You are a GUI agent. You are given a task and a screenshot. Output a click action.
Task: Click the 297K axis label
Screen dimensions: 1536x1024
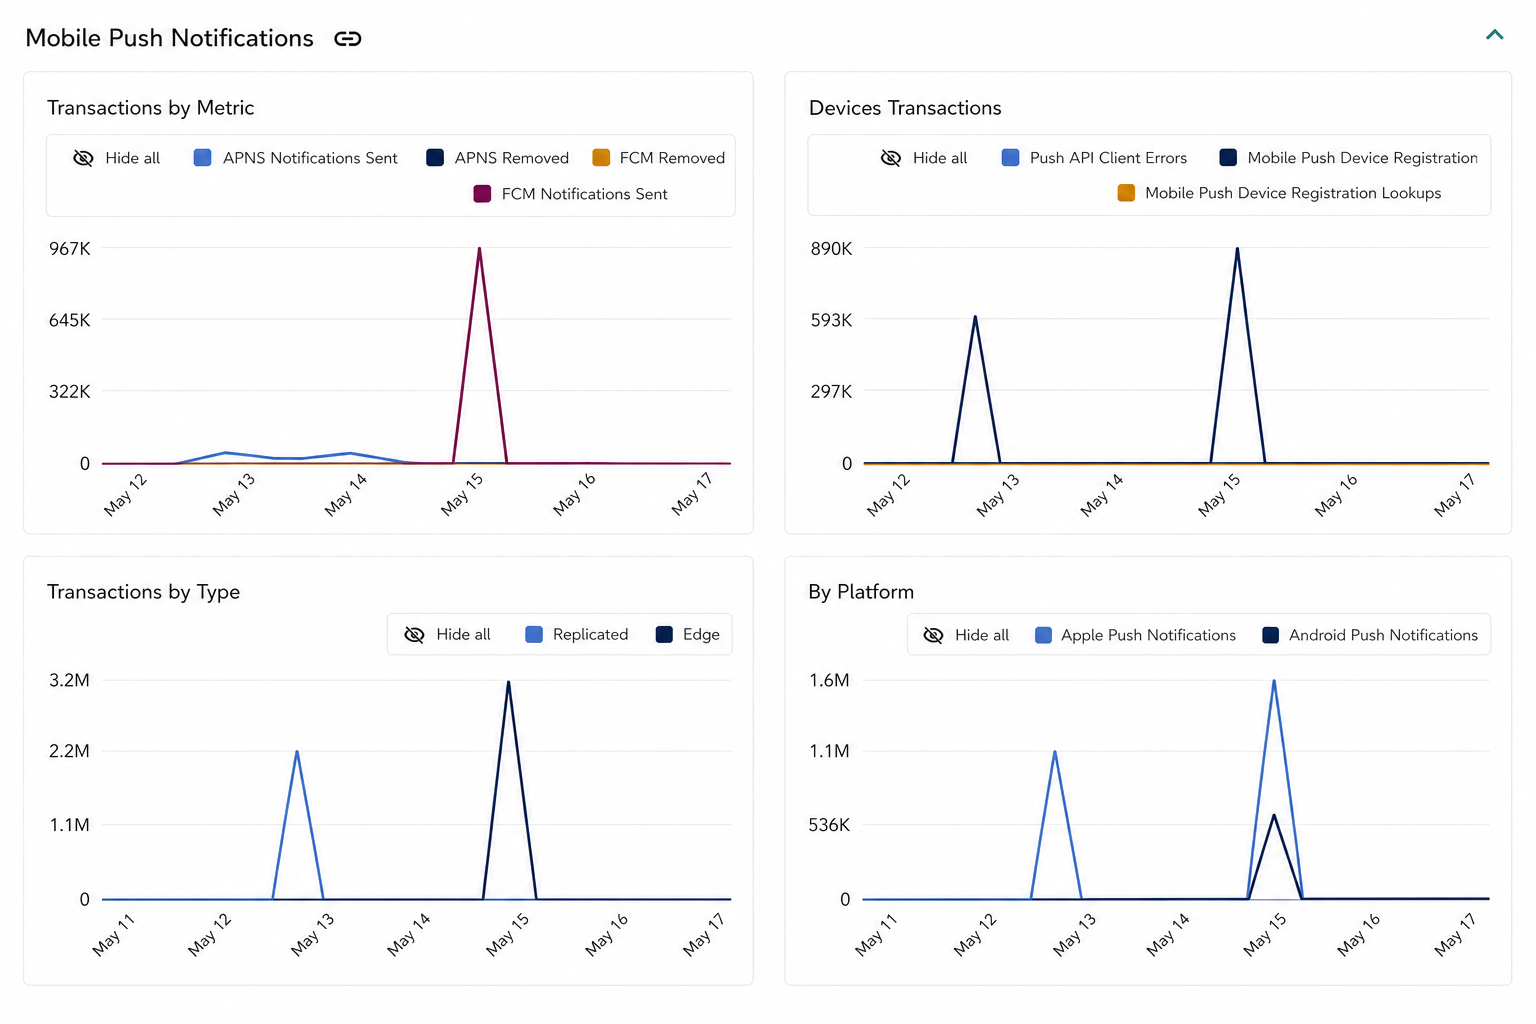[832, 391]
